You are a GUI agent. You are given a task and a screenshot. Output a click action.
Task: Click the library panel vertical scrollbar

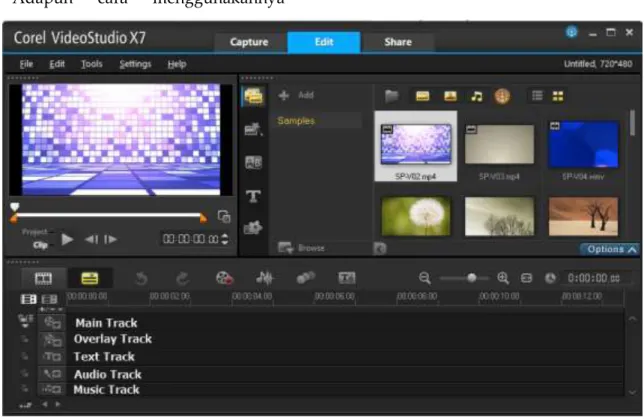(x=632, y=123)
